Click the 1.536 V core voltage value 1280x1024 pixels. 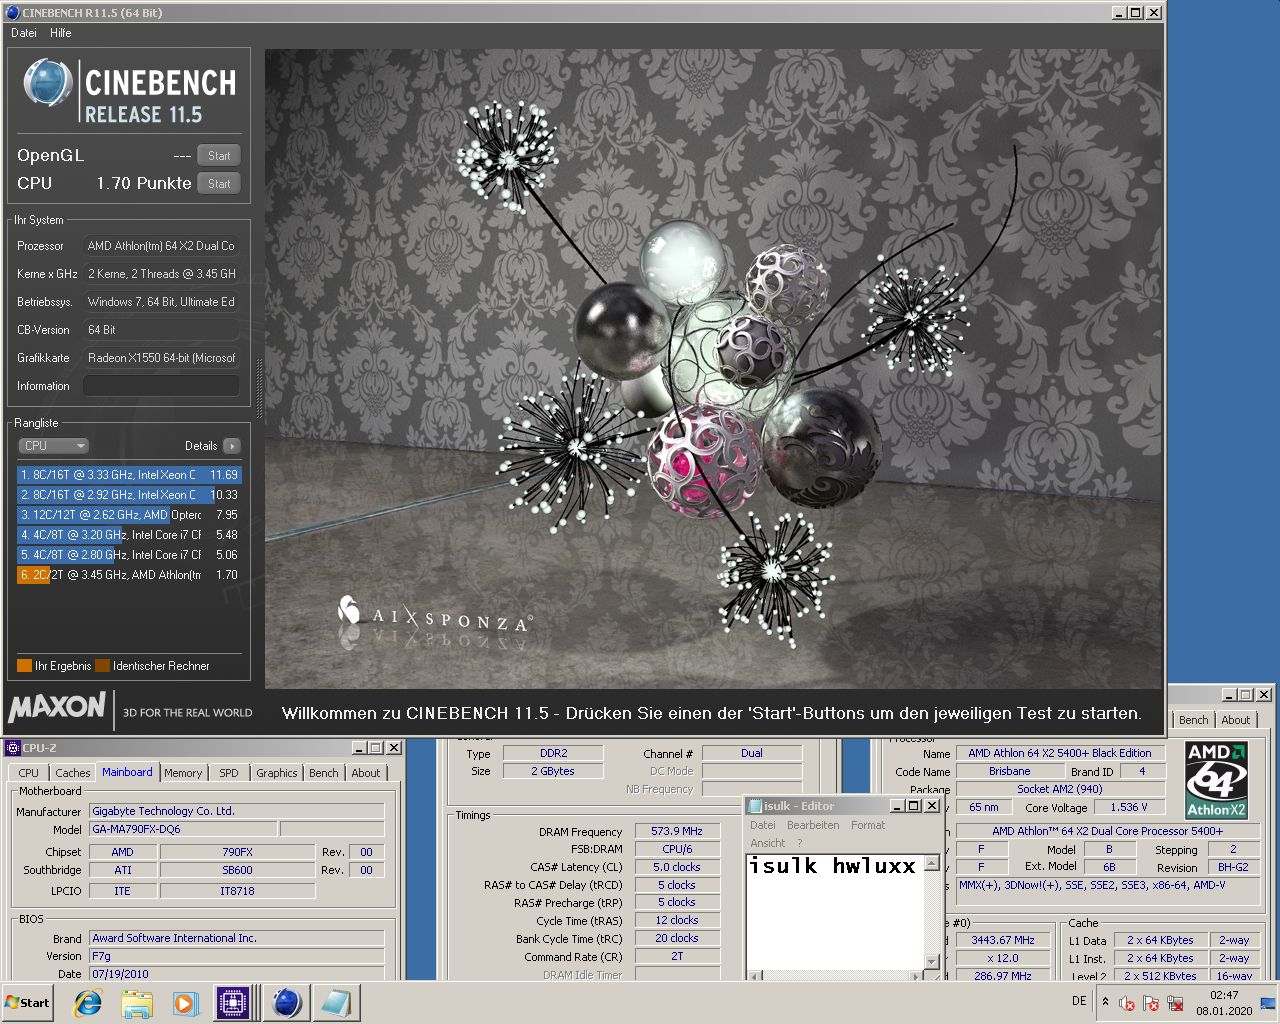click(1129, 807)
